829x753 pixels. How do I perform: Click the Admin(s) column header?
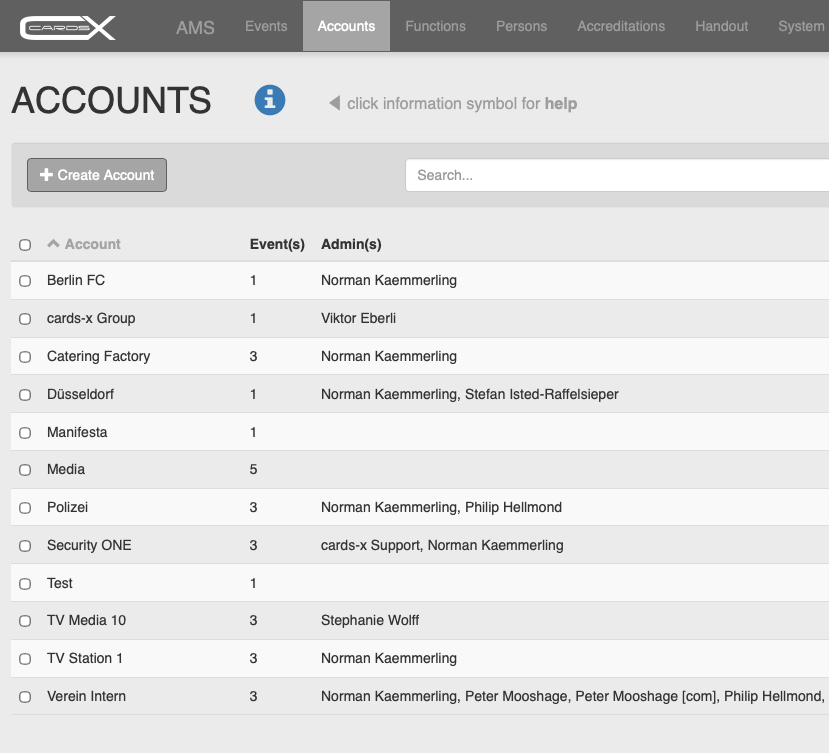pyautogui.click(x=351, y=244)
